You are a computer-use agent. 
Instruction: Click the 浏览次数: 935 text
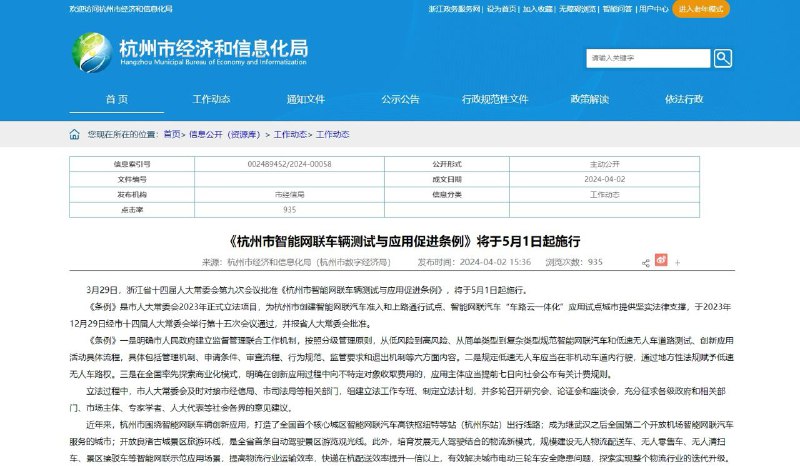573,262
